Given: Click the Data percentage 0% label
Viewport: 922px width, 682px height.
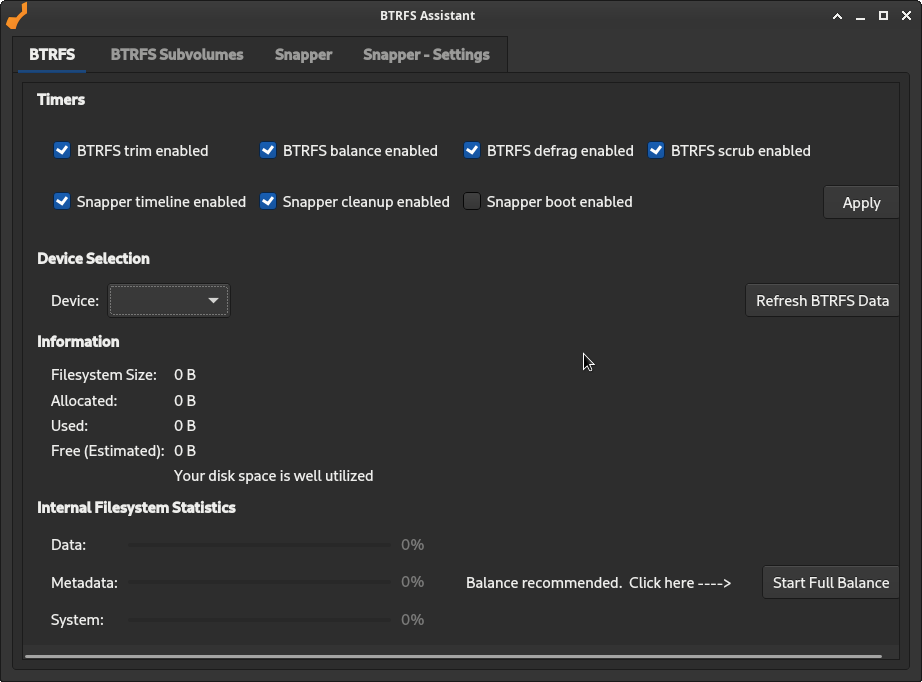Looking at the screenshot, I should pyautogui.click(x=412, y=545).
